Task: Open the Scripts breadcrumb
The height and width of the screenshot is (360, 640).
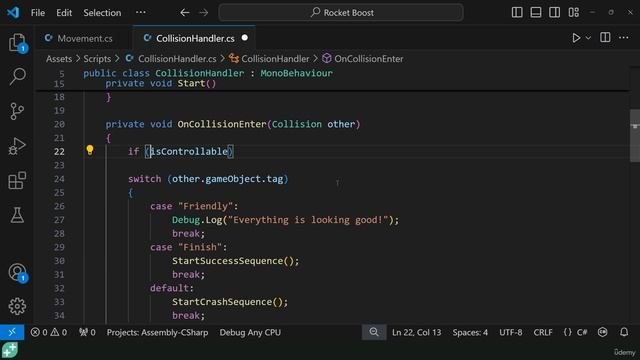Action: point(97,59)
